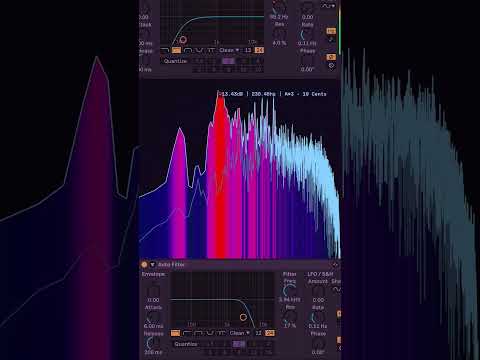Click the purple highlighted Quantize value in lower filter
The width and height of the screenshot is (480, 360).
click(x=239, y=344)
